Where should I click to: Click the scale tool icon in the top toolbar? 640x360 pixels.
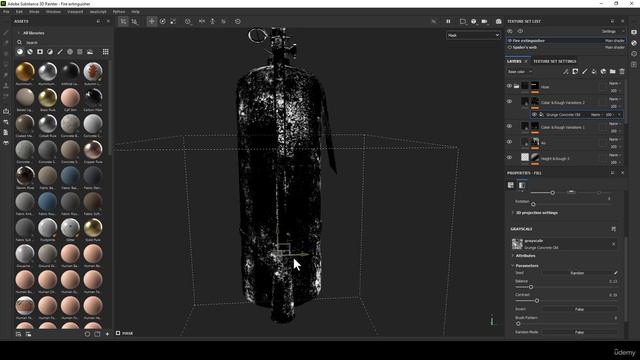[x=173, y=21]
